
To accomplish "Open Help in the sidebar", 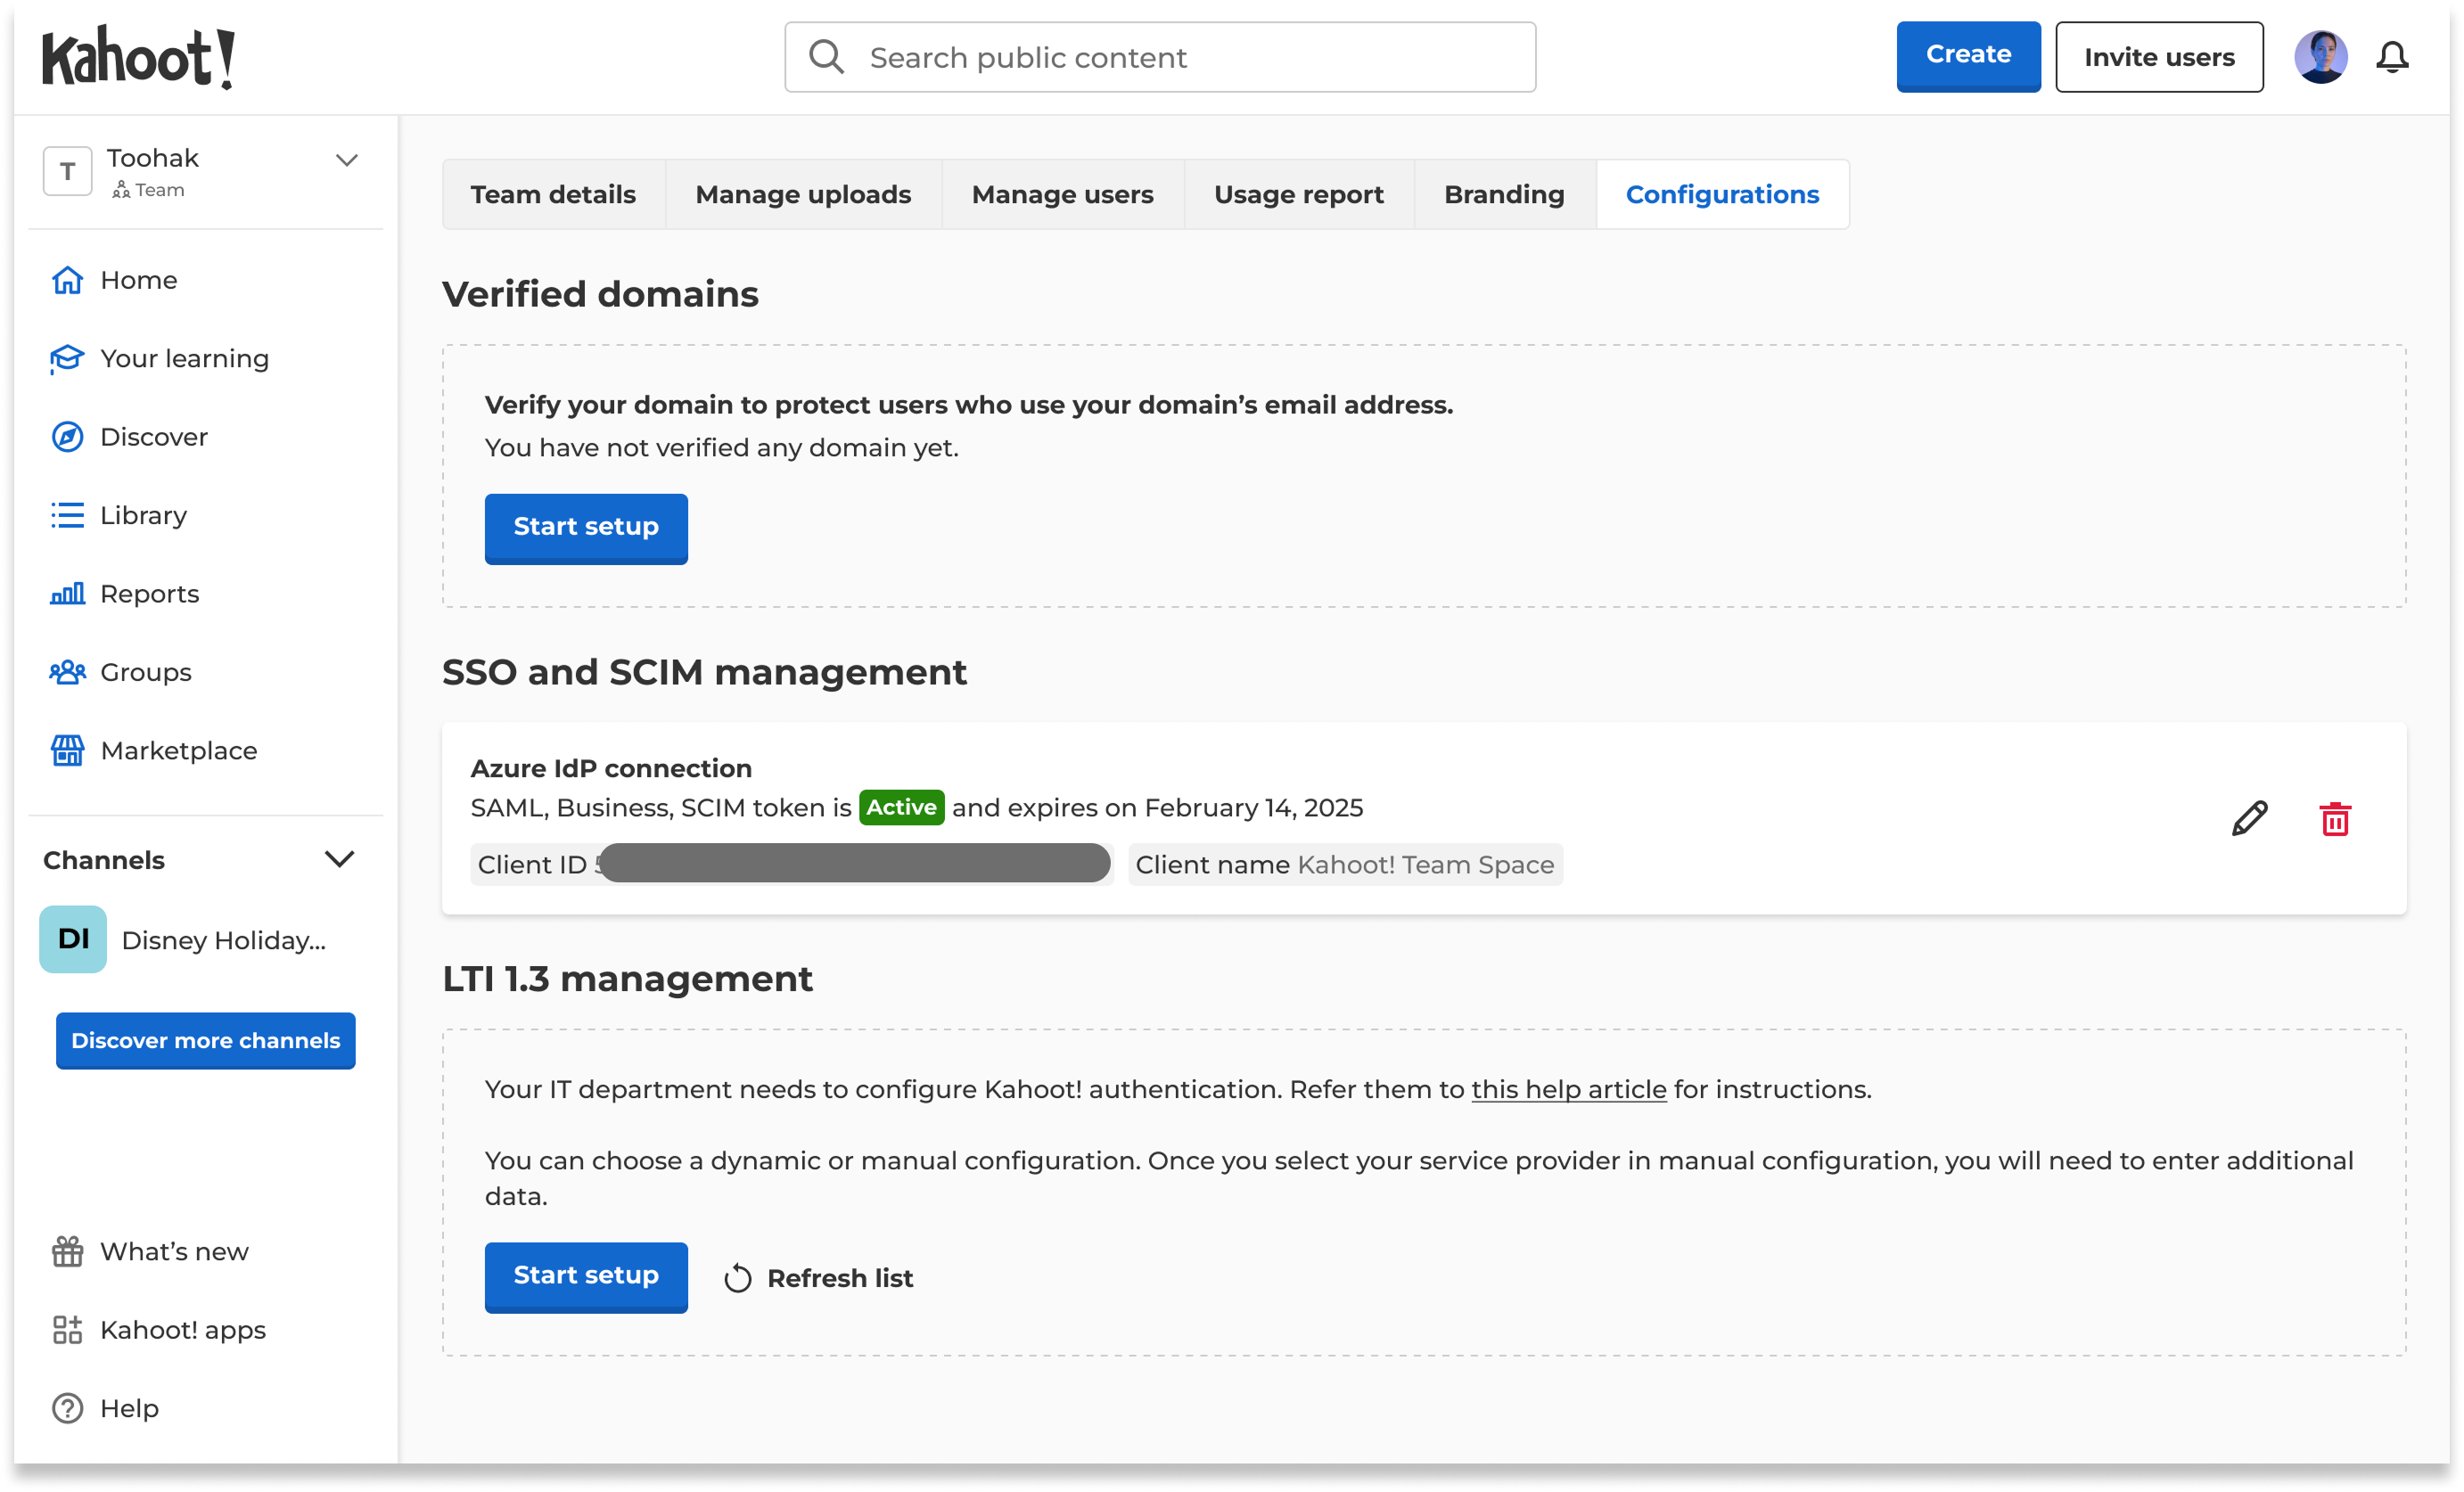I will (x=129, y=1408).
